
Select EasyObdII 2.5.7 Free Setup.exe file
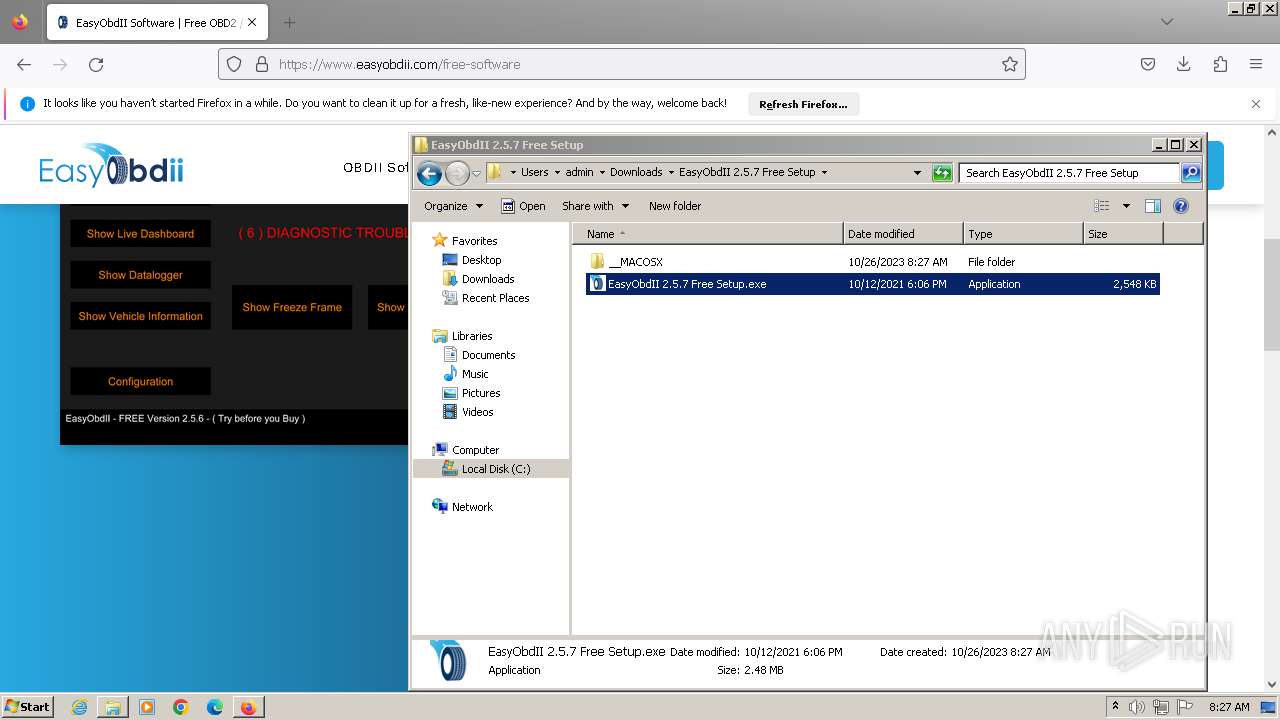point(872,284)
